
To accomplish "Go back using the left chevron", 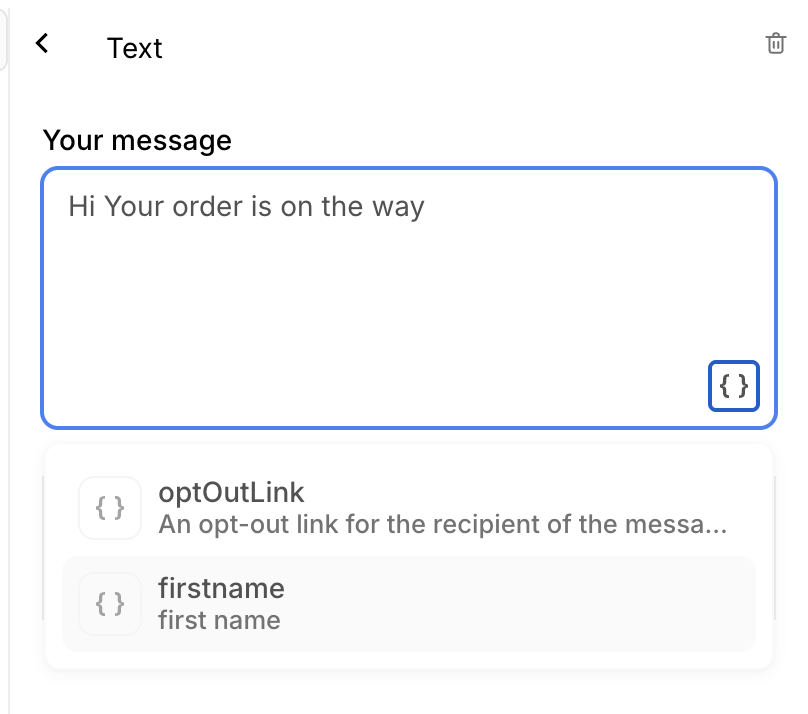I will pos(42,44).
